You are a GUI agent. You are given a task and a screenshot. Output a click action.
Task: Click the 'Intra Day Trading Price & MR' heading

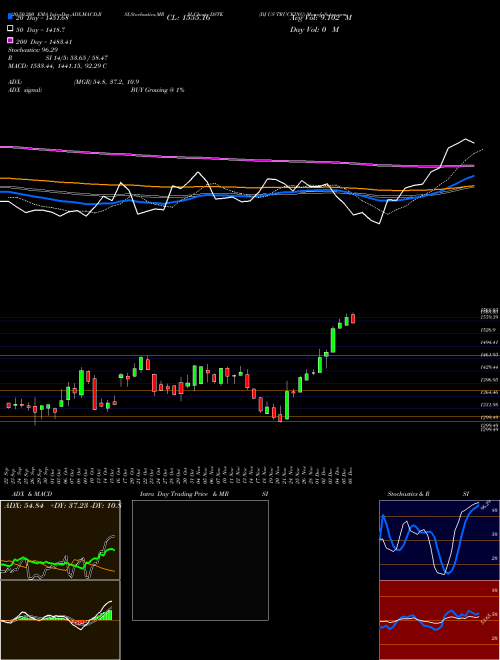184,494
